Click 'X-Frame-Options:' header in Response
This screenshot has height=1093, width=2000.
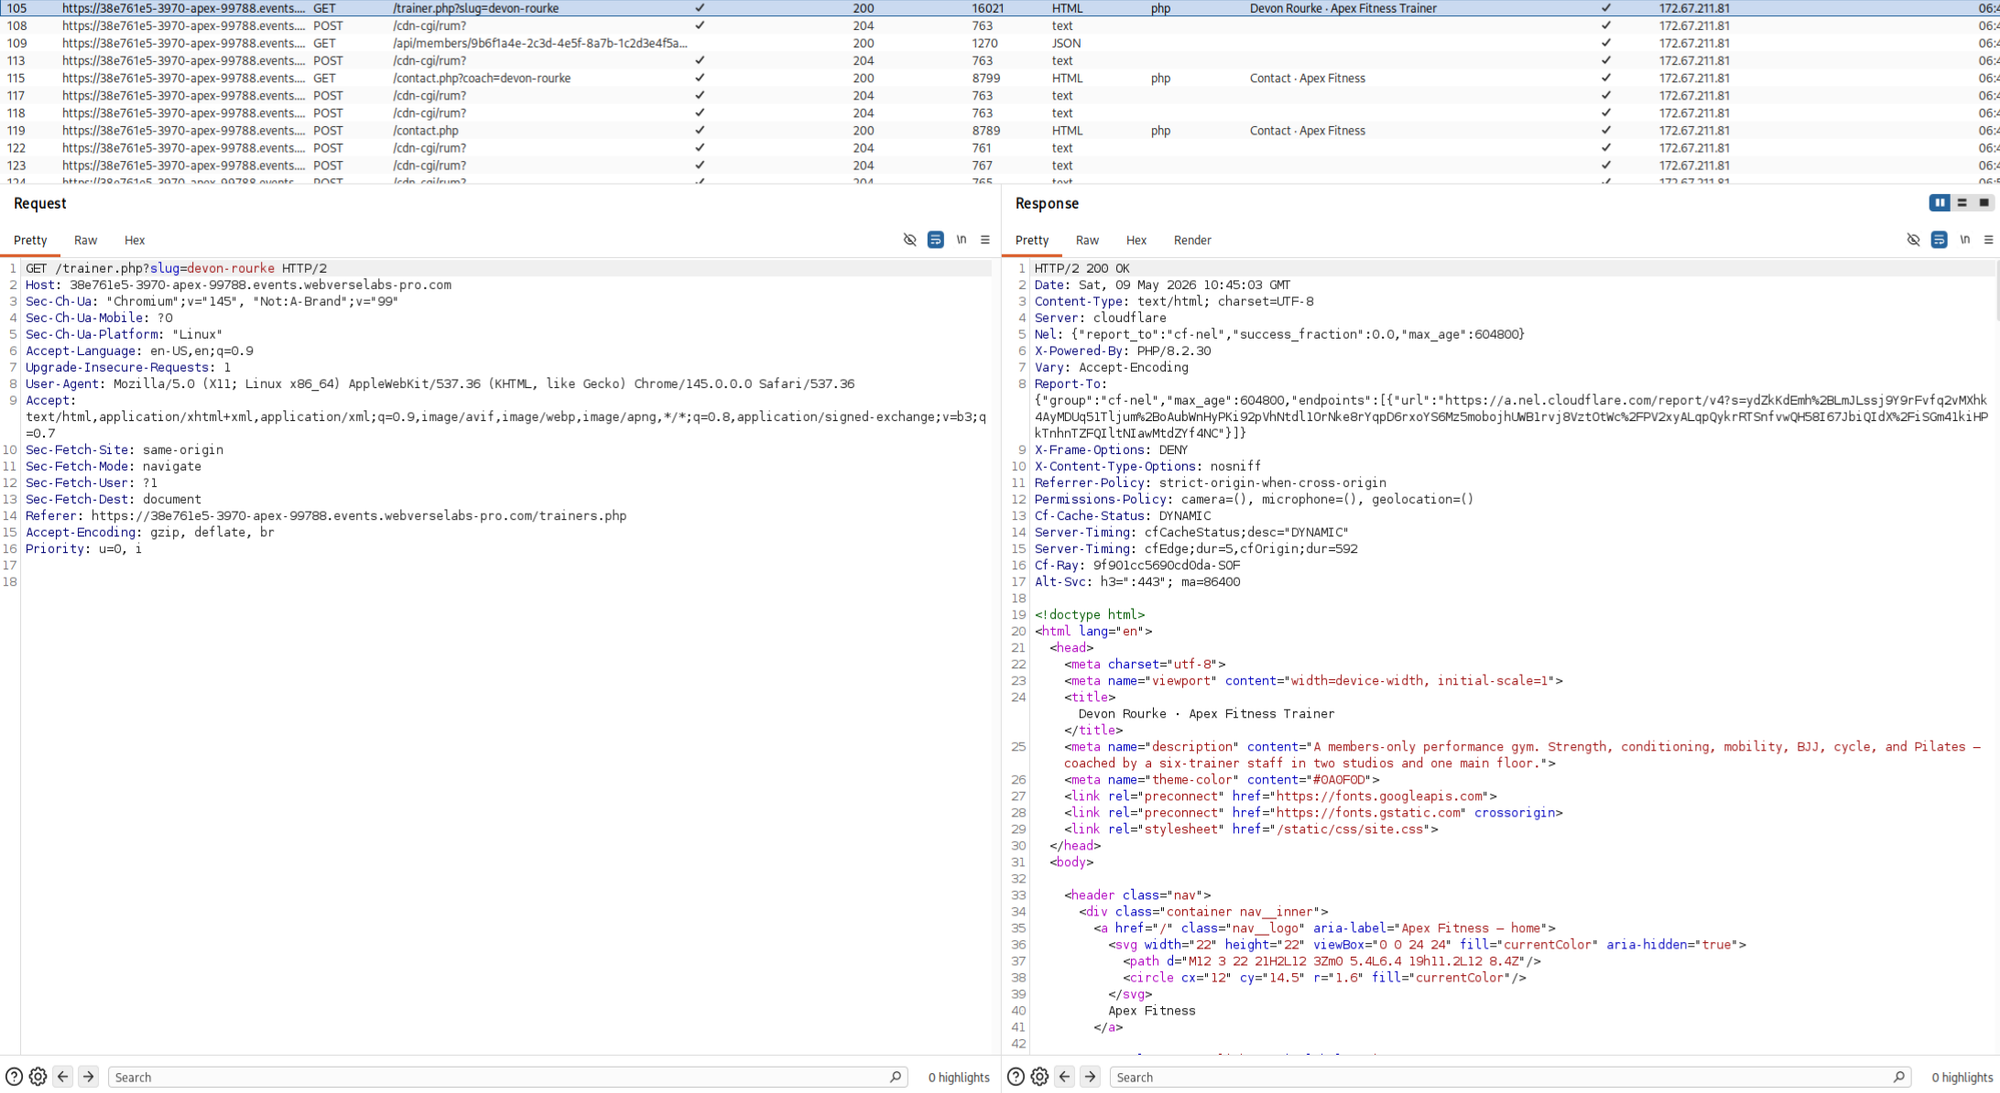click(x=1092, y=450)
